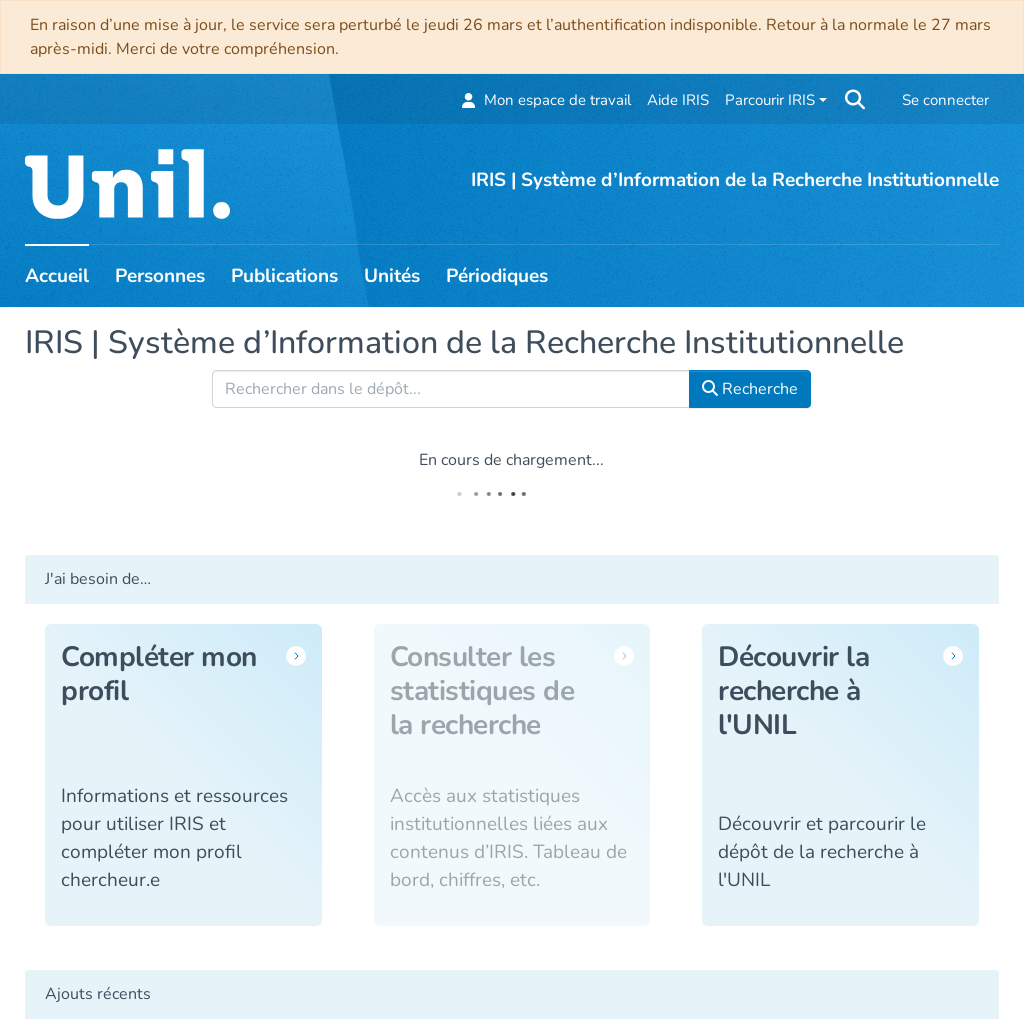The height and width of the screenshot is (1024, 1024).
Task: Click arrow icon on Compléter mon profil card
Action: (x=296, y=656)
